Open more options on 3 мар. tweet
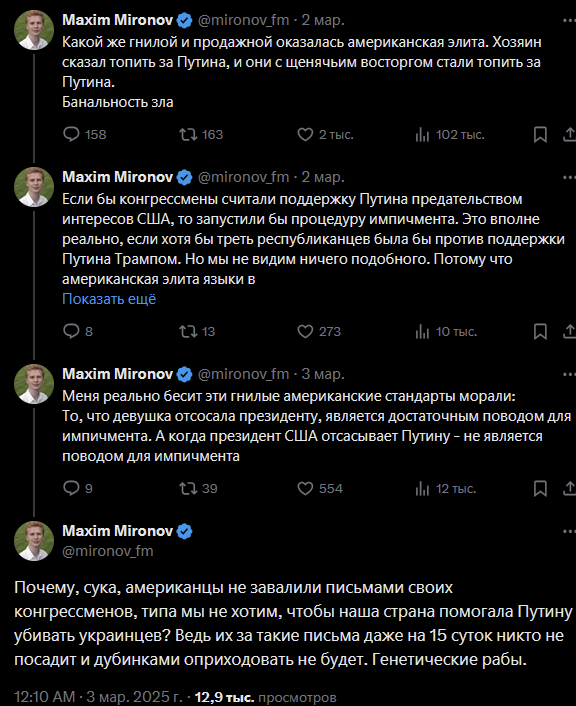Image resolution: width=576 pixels, height=706 pixels. (569, 374)
